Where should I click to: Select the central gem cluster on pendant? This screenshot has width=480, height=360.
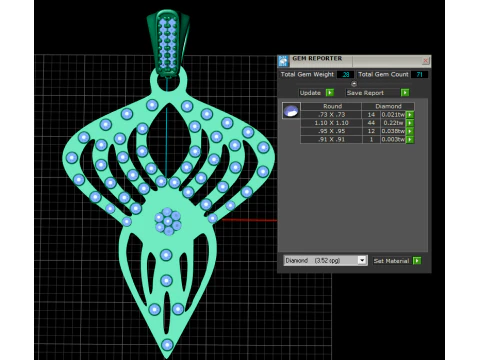(x=168, y=221)
